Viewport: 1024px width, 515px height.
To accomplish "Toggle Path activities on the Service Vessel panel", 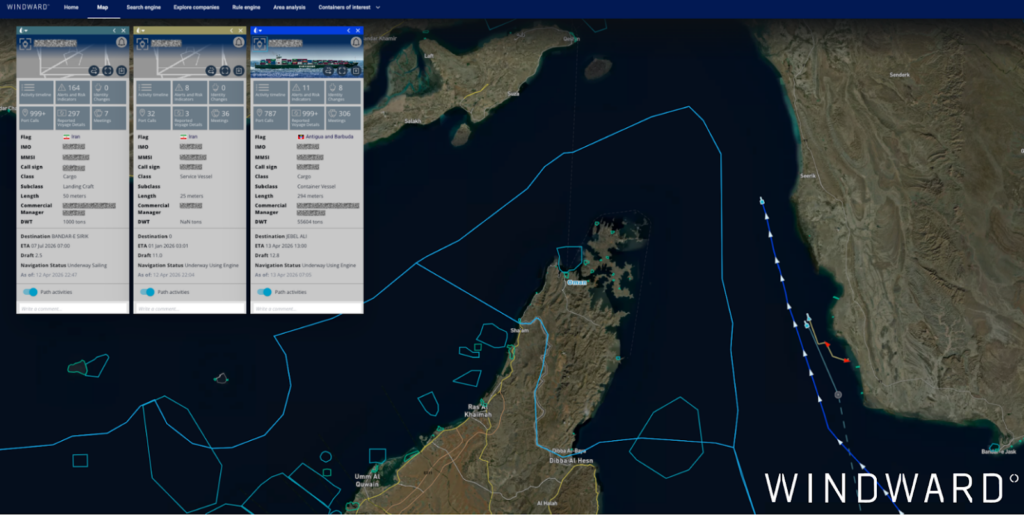I will pos(148,292).
